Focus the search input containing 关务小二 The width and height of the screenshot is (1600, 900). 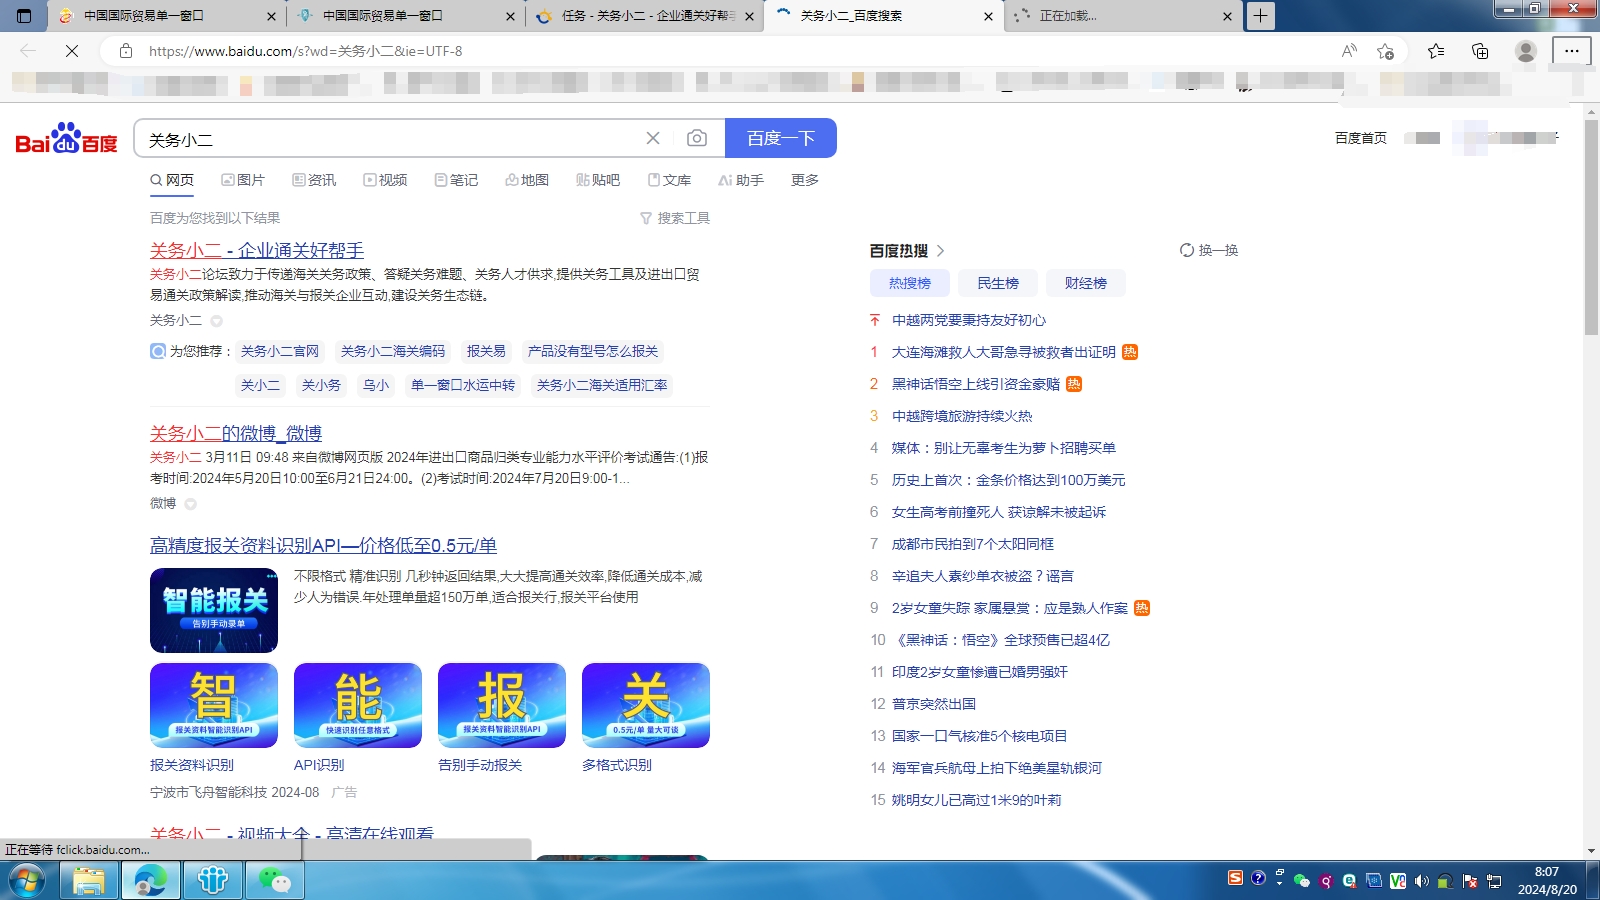pos(390,139)
